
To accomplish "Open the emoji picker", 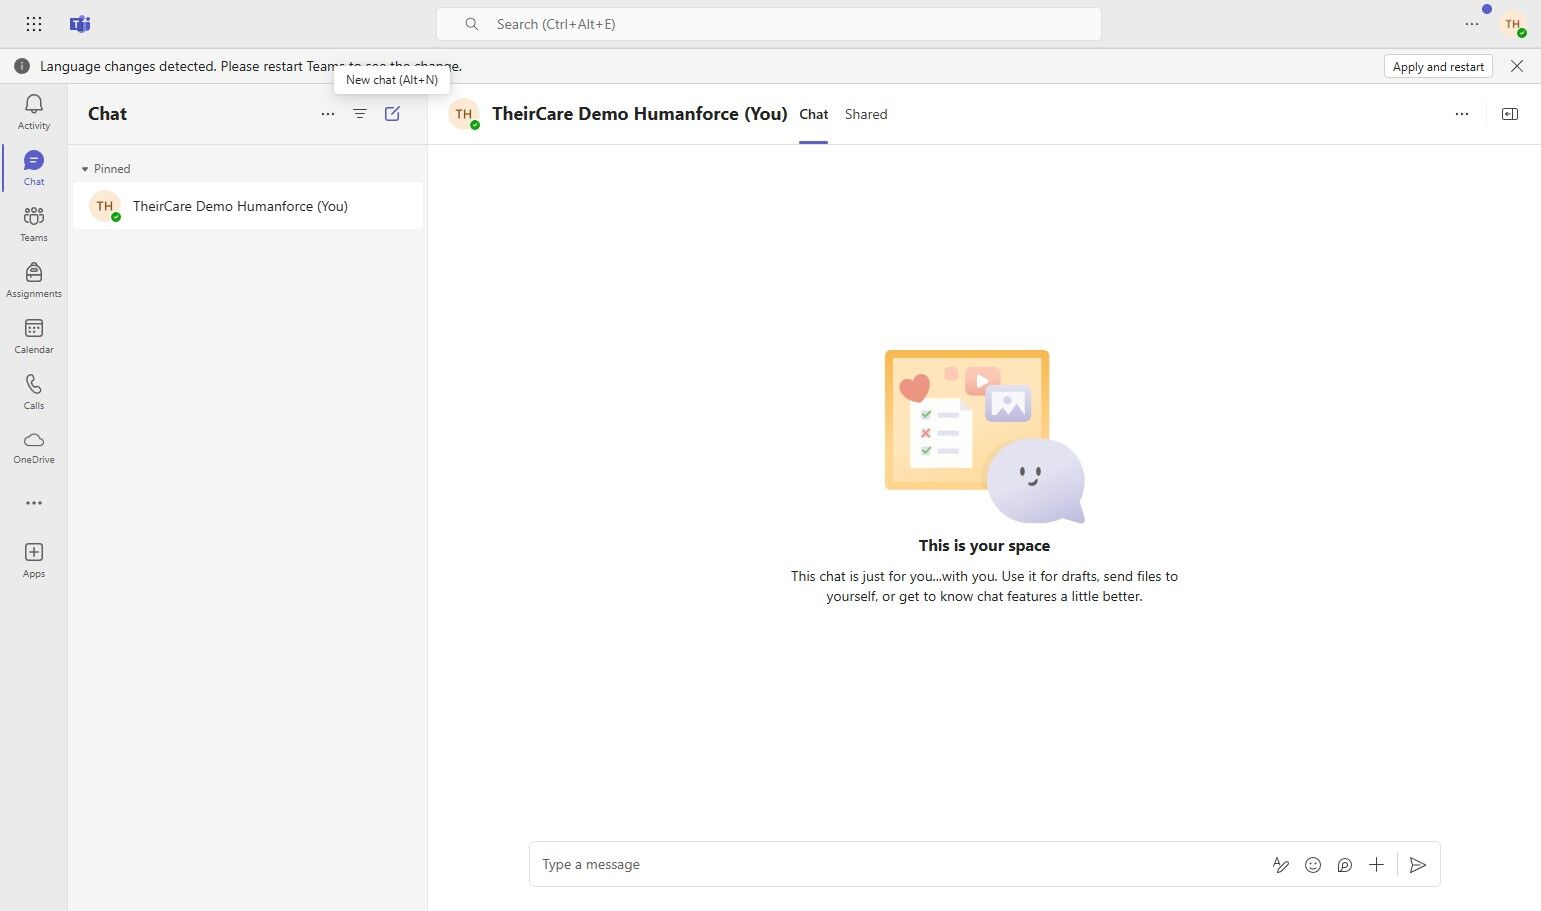I will coord(1313,865).
